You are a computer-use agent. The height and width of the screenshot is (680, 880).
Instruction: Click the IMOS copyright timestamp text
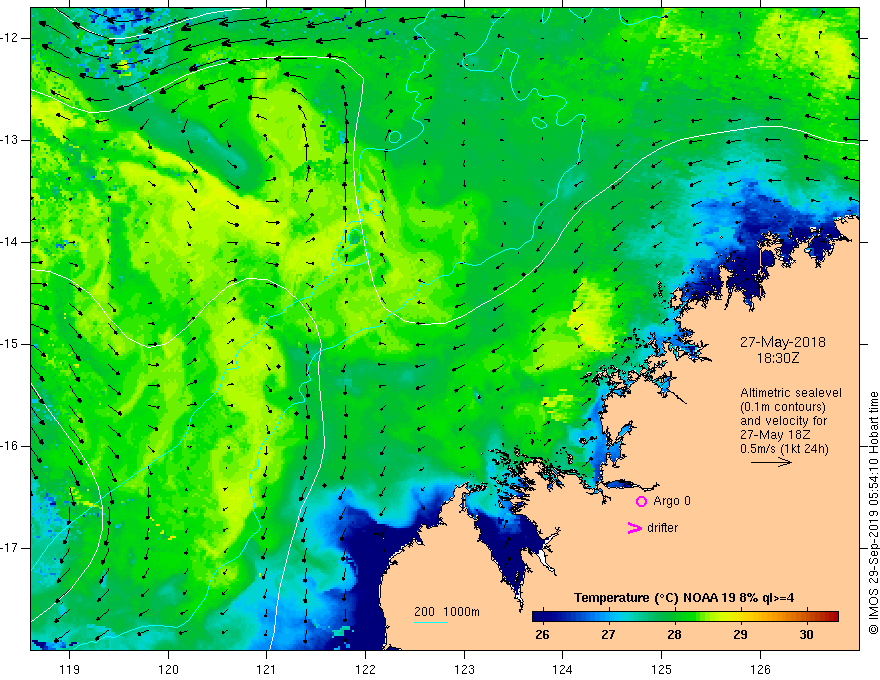pyautogui.click(x=873, y=513)
